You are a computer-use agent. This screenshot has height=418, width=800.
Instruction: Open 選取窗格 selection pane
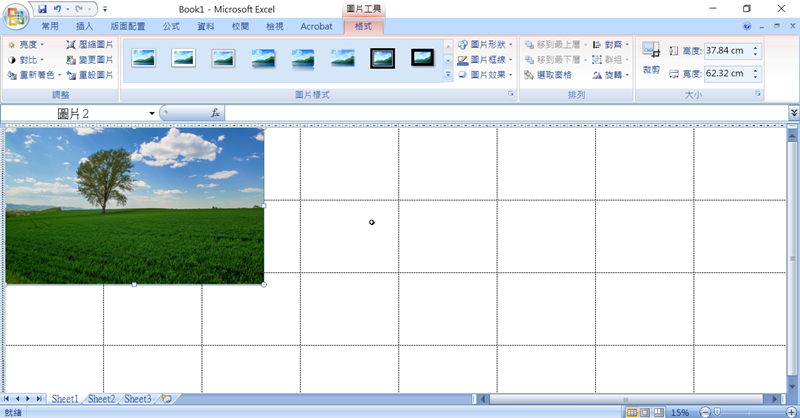click(548, 75)
